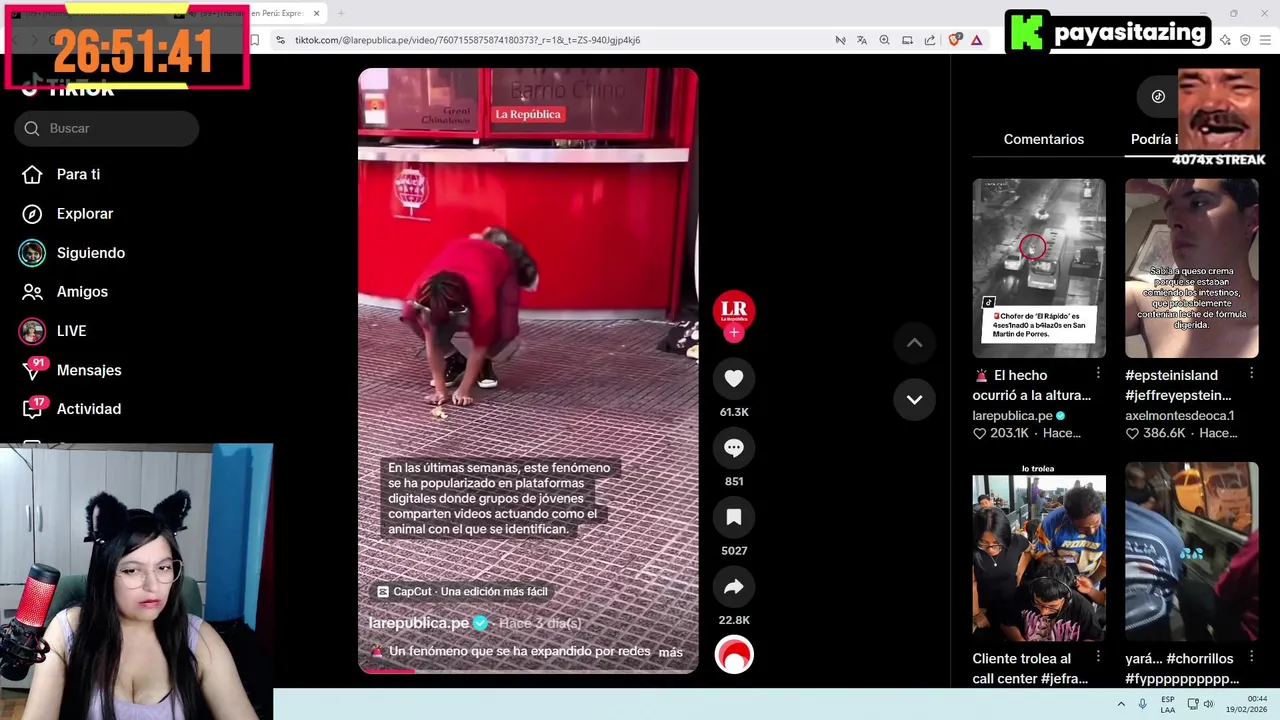Go to next video down arrow

point(914,399)
